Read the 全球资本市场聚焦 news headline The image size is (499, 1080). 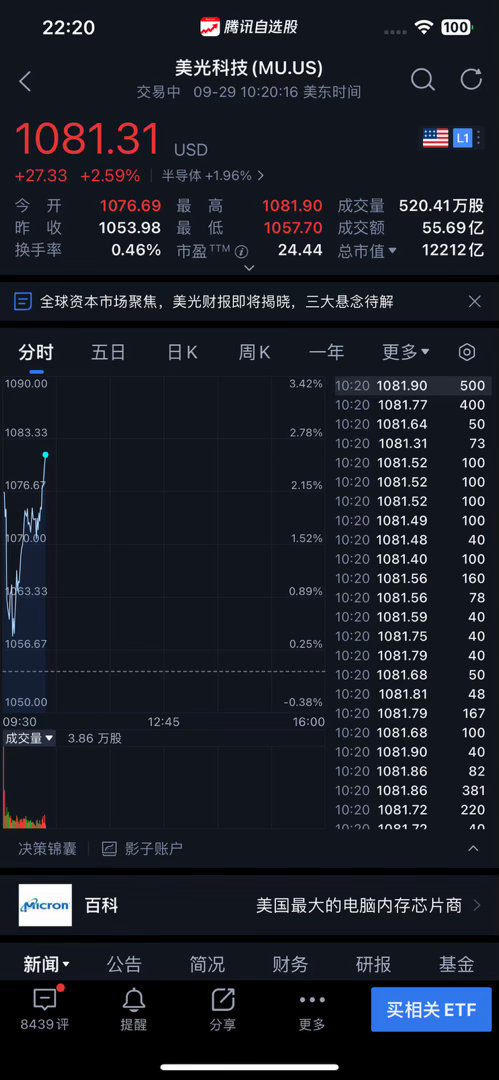point(217,301)
